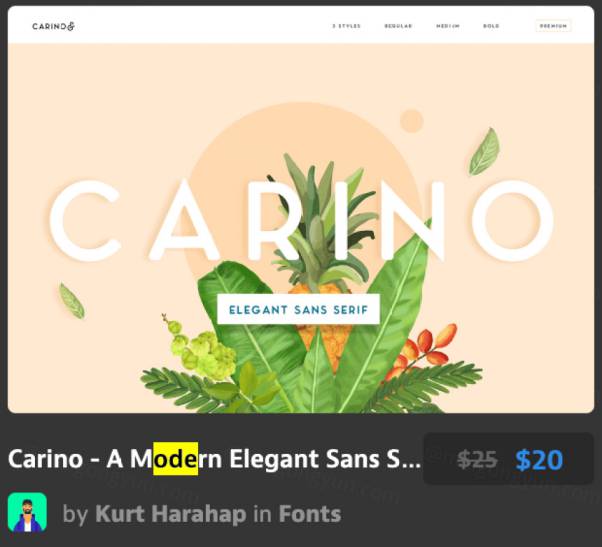Click the small leaf at left of preview
Image resolution: width=602 pixels, height=547 pixels.
(x=72, y=301)
